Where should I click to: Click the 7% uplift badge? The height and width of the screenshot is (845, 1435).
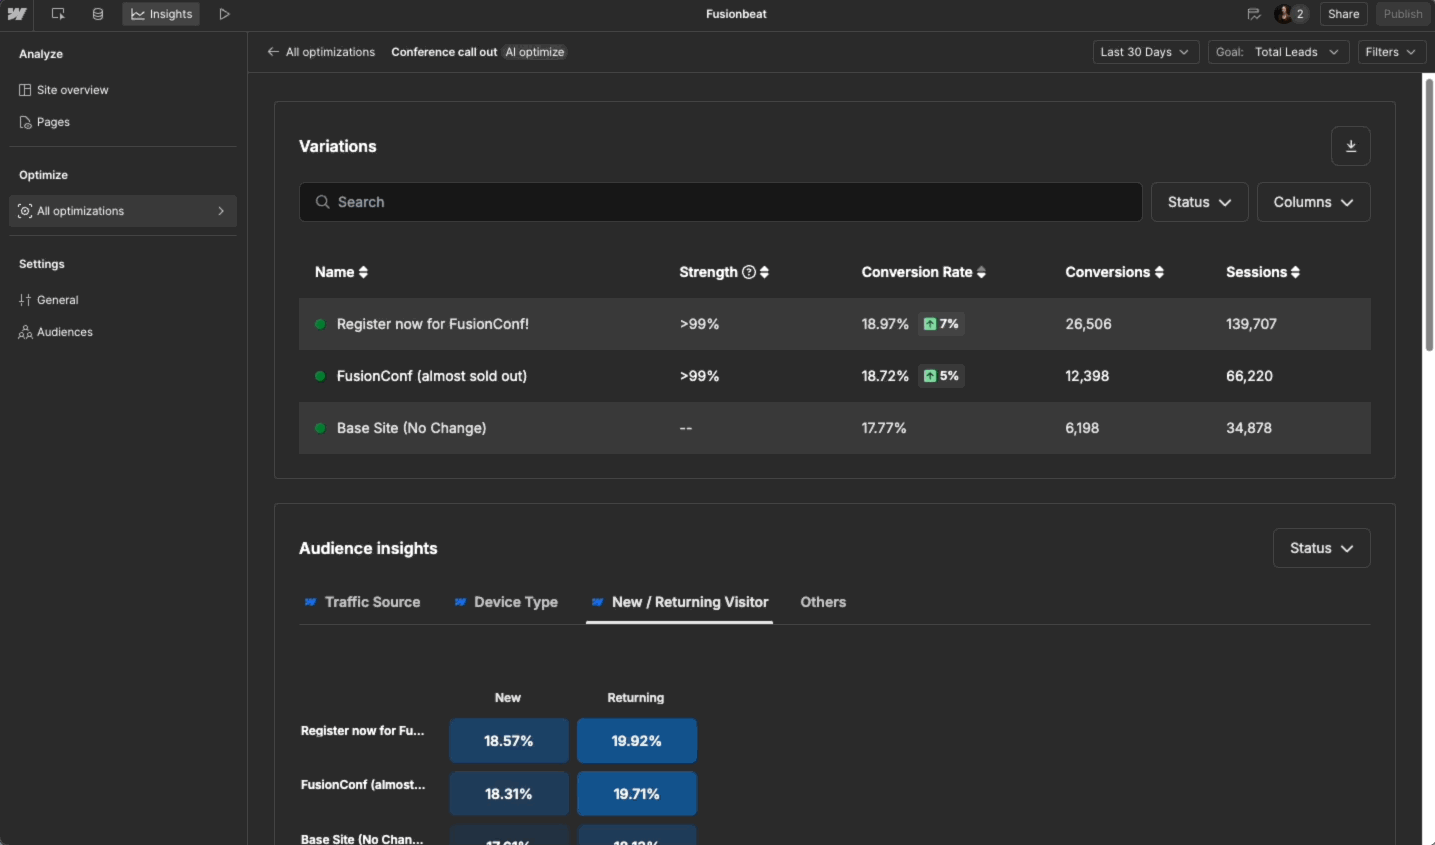[x=941, y=324]
